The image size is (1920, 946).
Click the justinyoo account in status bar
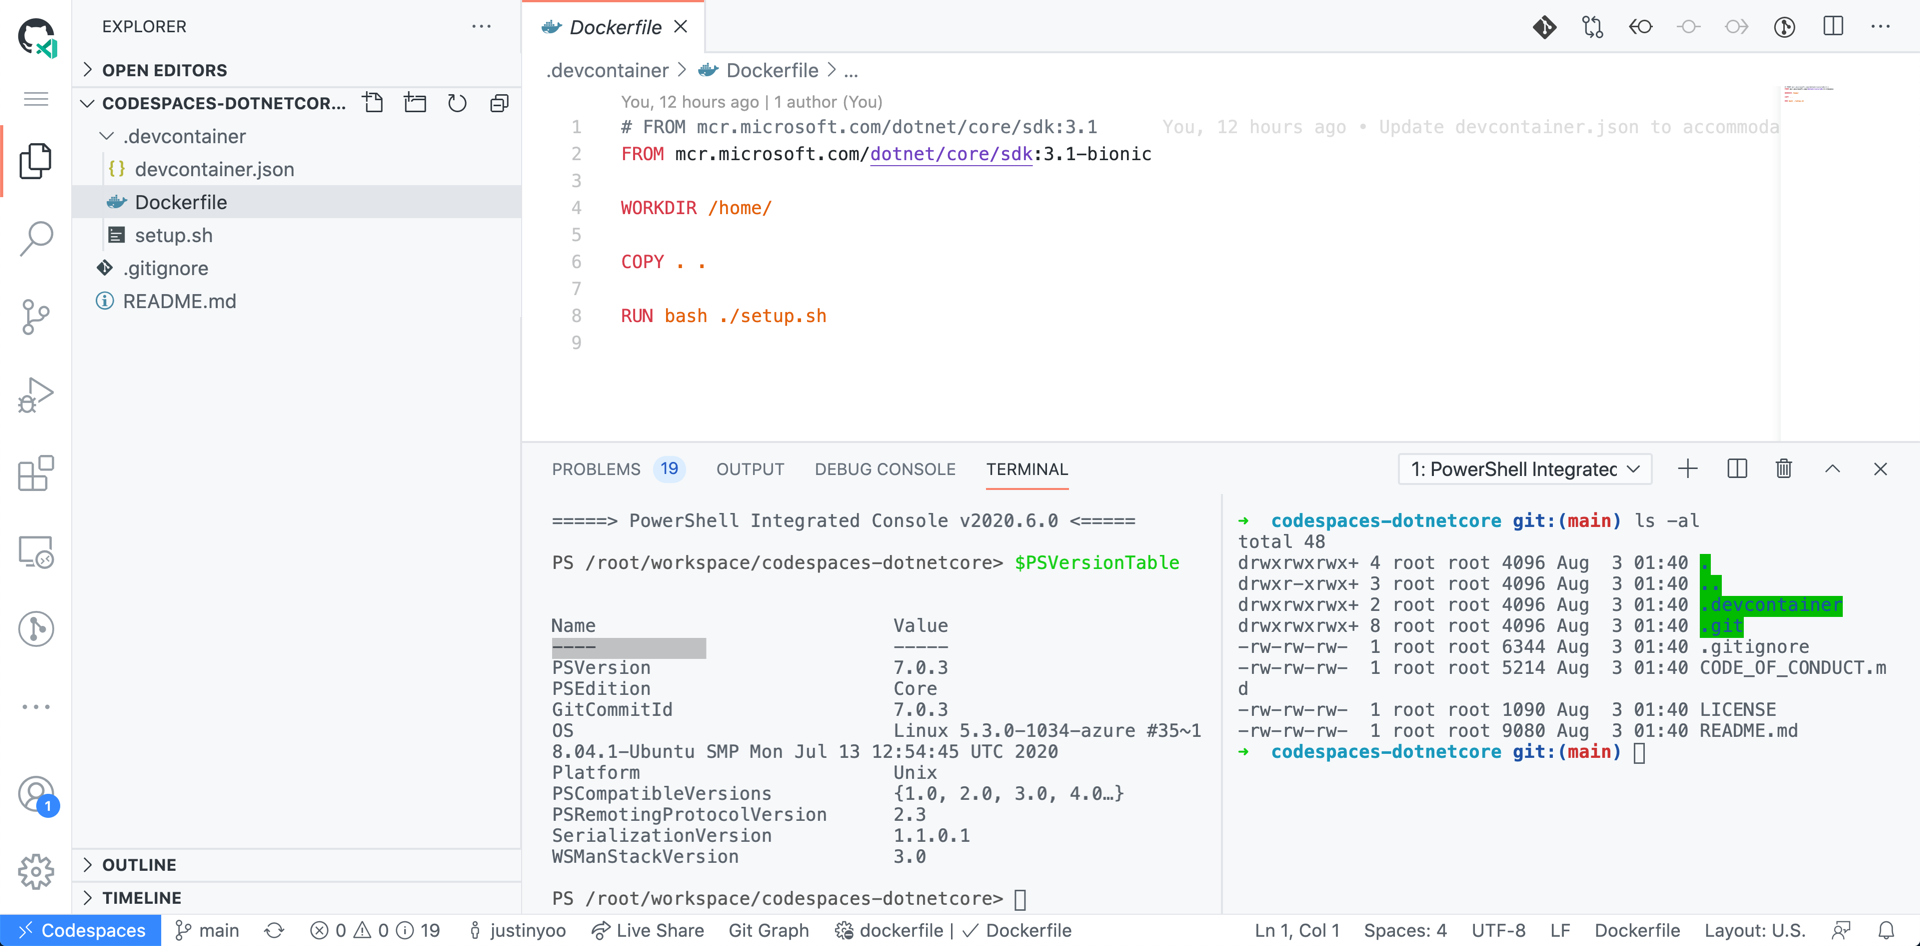point(517,931)
